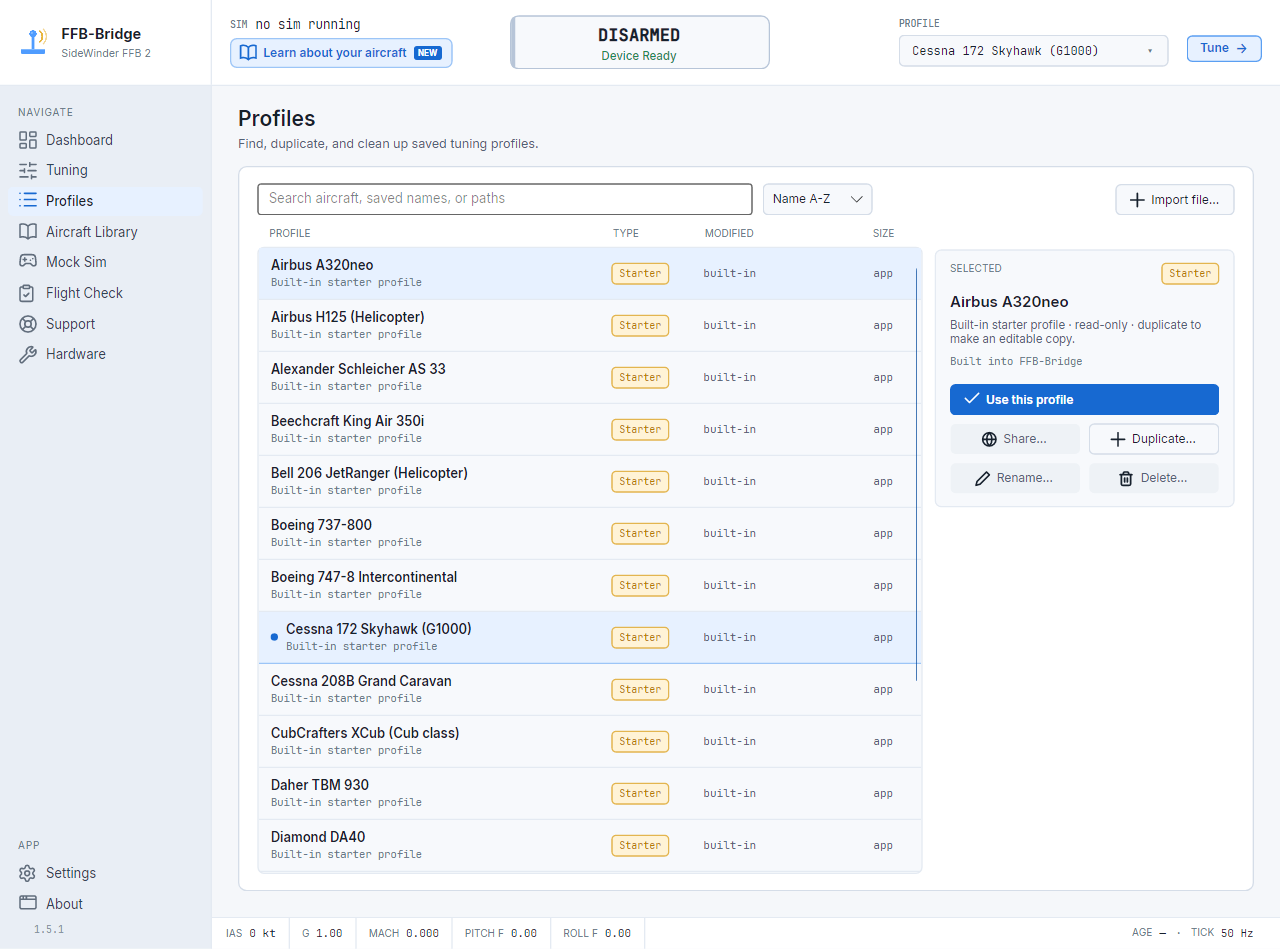Click the Starter badge in Selected panel

coord(1190,273)
